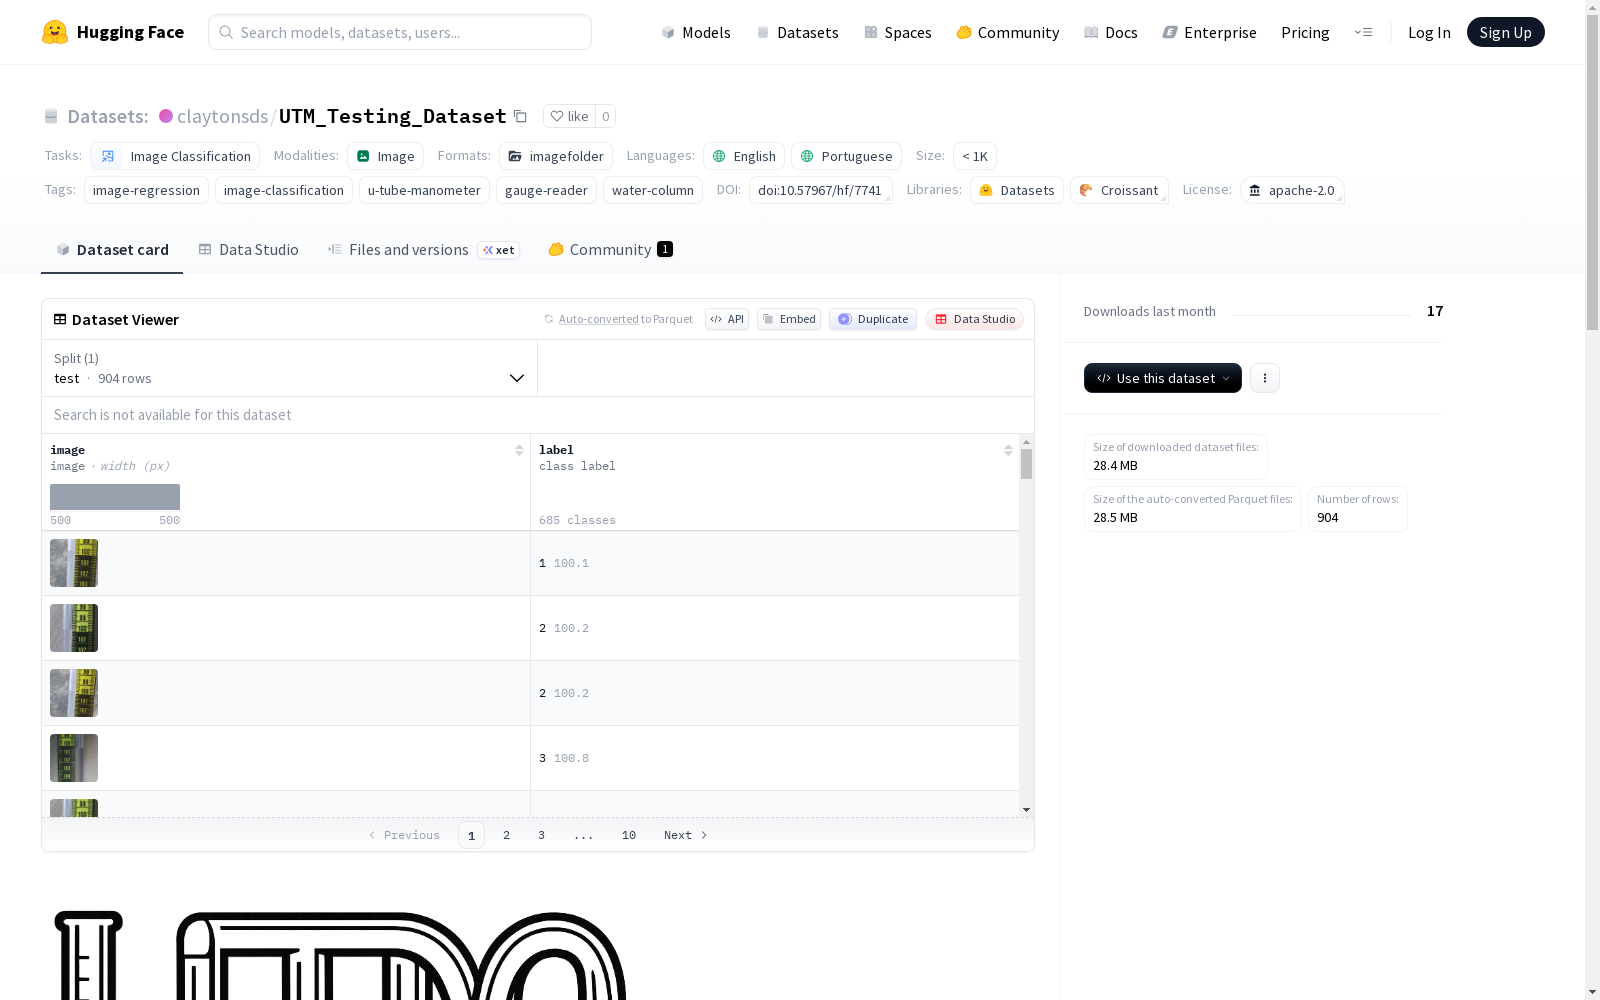Open Spaces in the top navigation
The image size is (1600, 1000).
click(x=898, y=32)
